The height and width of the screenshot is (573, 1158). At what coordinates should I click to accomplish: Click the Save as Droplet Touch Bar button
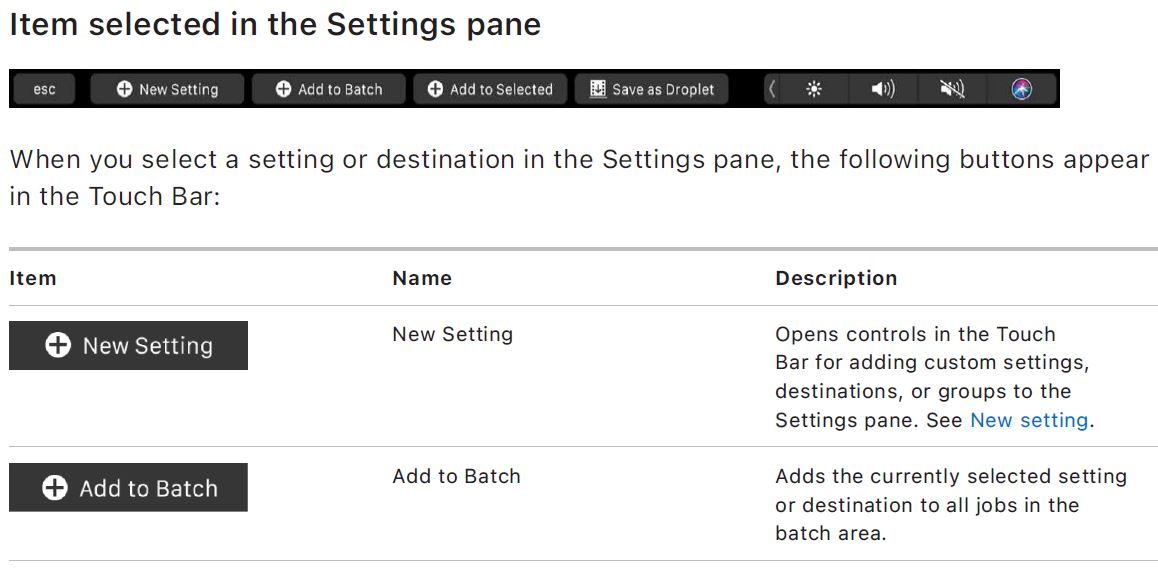tap(652, 89)
